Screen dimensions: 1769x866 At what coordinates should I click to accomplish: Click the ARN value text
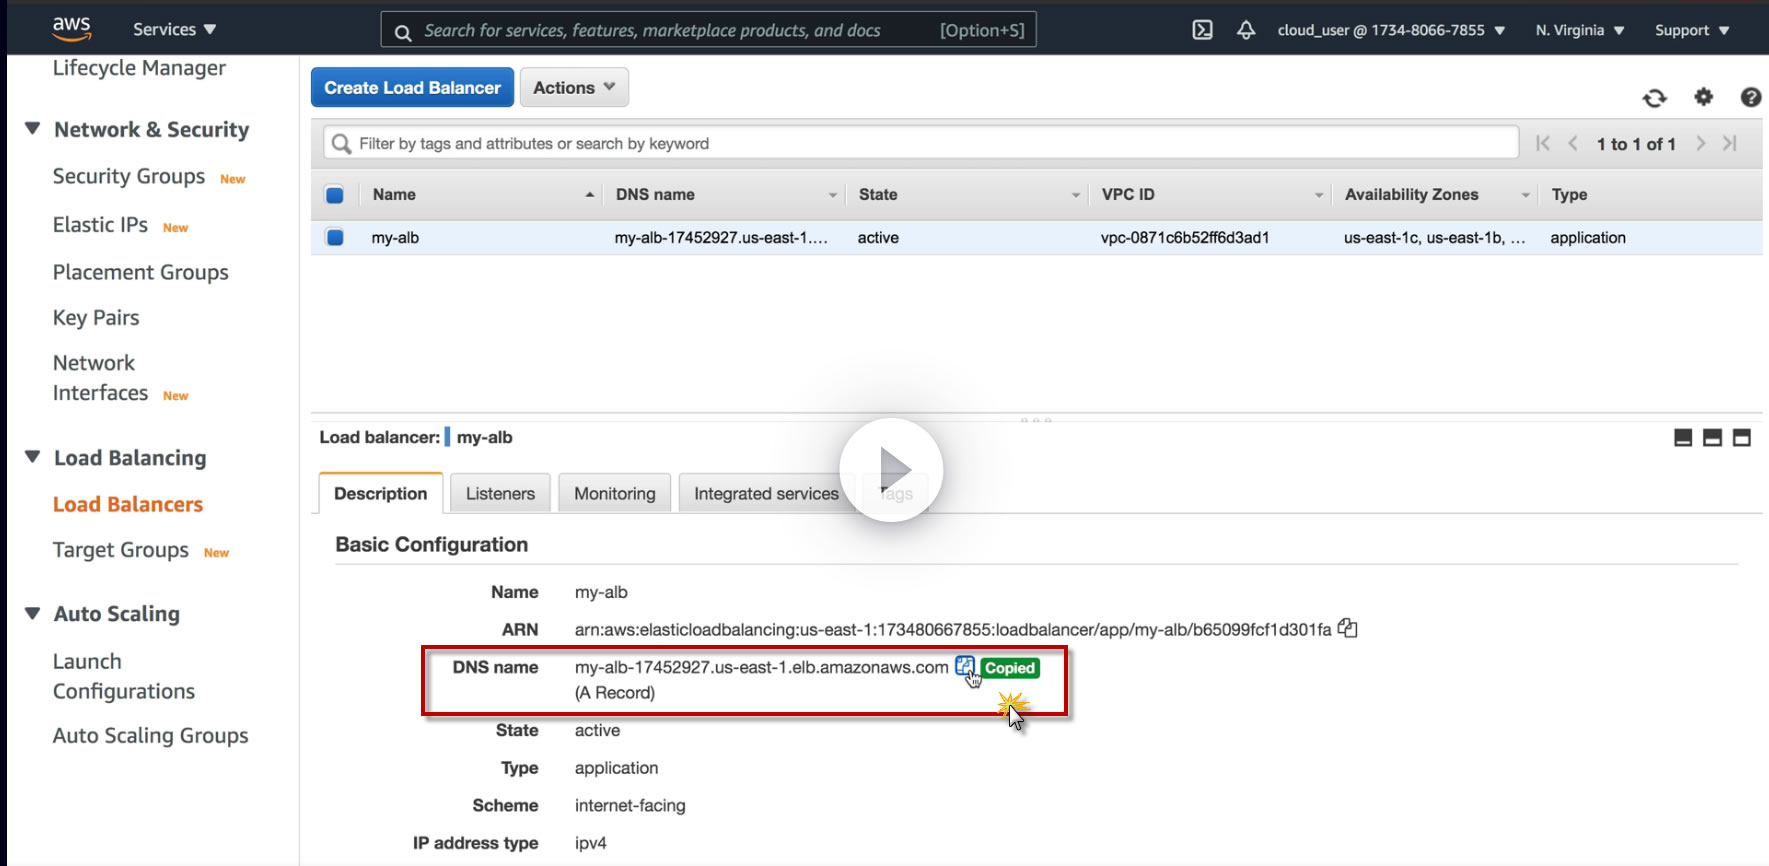(953, 630)
